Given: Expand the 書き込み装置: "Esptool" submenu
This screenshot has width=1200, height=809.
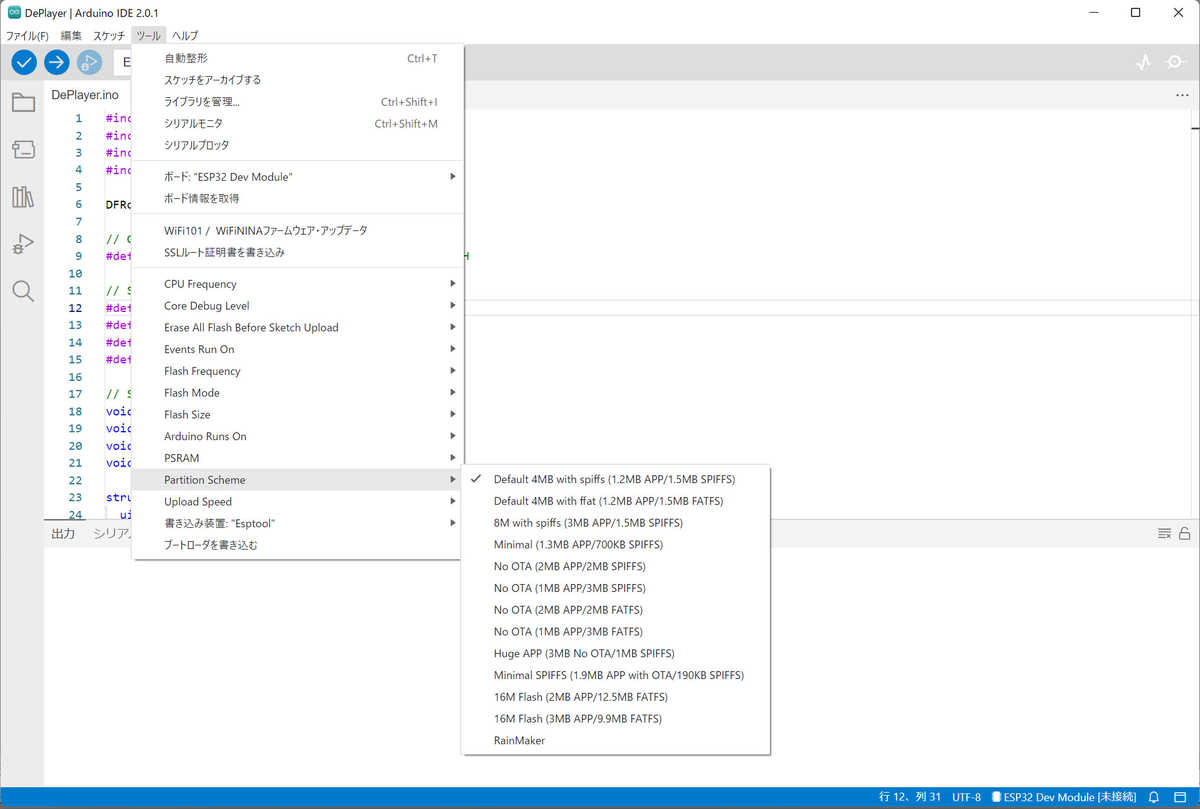Looking at the screenshot, I should click(x=298, y=523).
